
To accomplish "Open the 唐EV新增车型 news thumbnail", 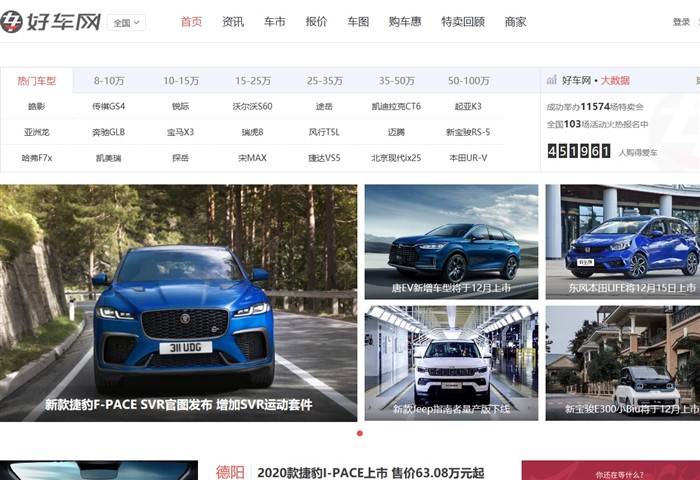I will [x=451, y=242].
